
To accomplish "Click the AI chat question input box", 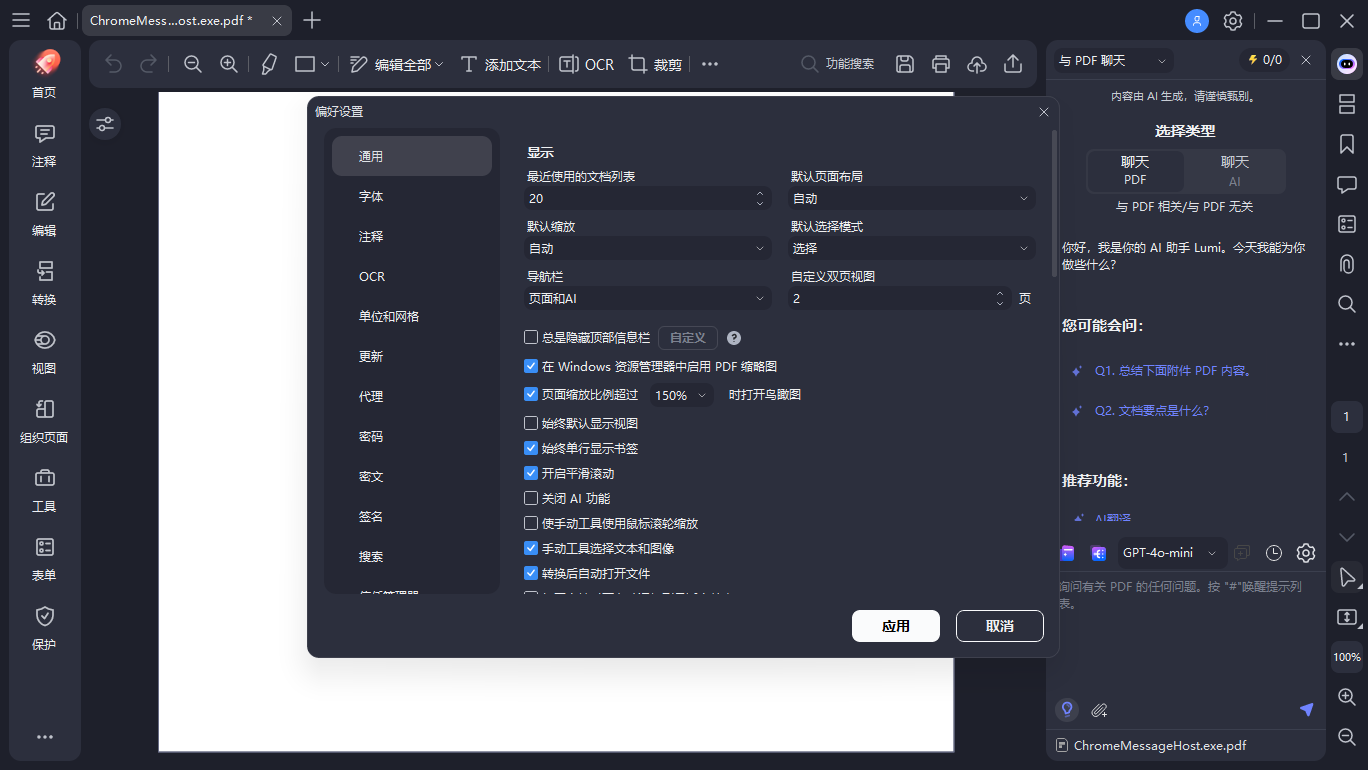I will click(1187, 632).
